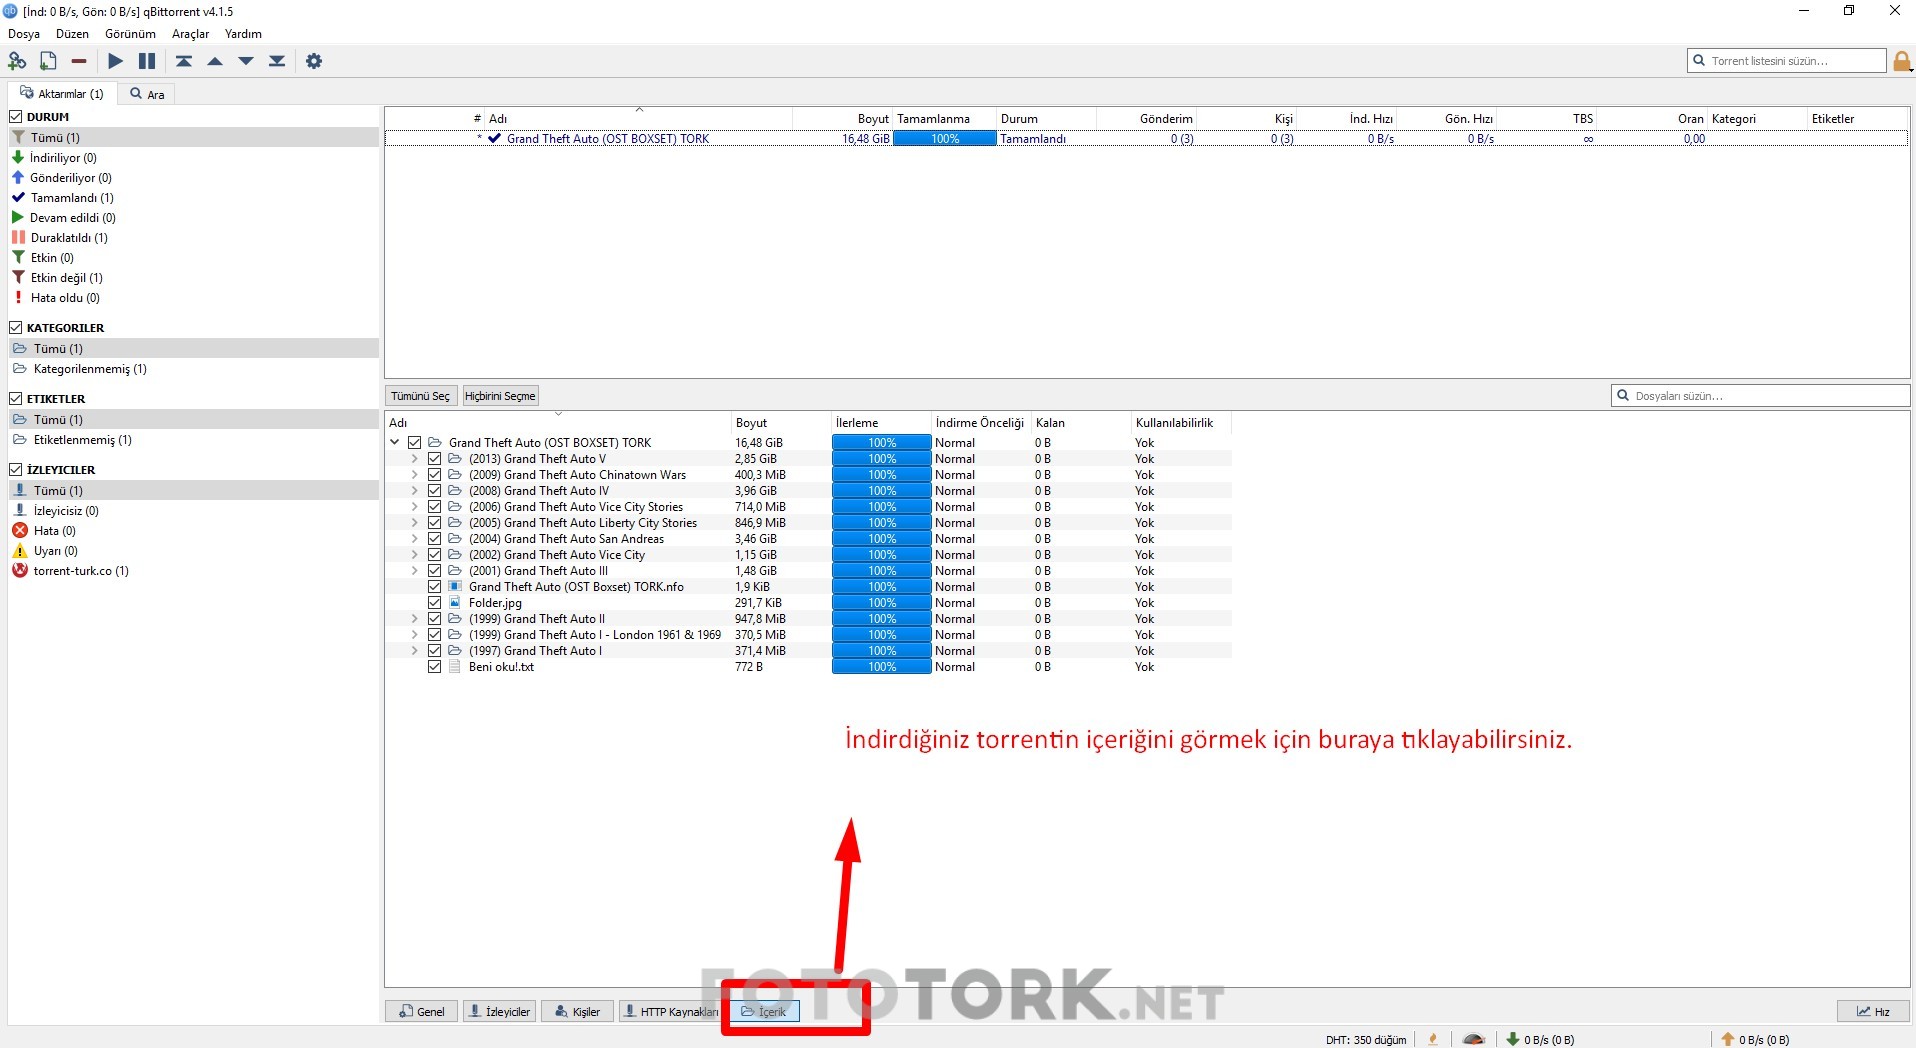The image size is (1916, 1048).
Task: Expand (2002) Grand Theft Auto Vice City
Action: tap(415, 555)
